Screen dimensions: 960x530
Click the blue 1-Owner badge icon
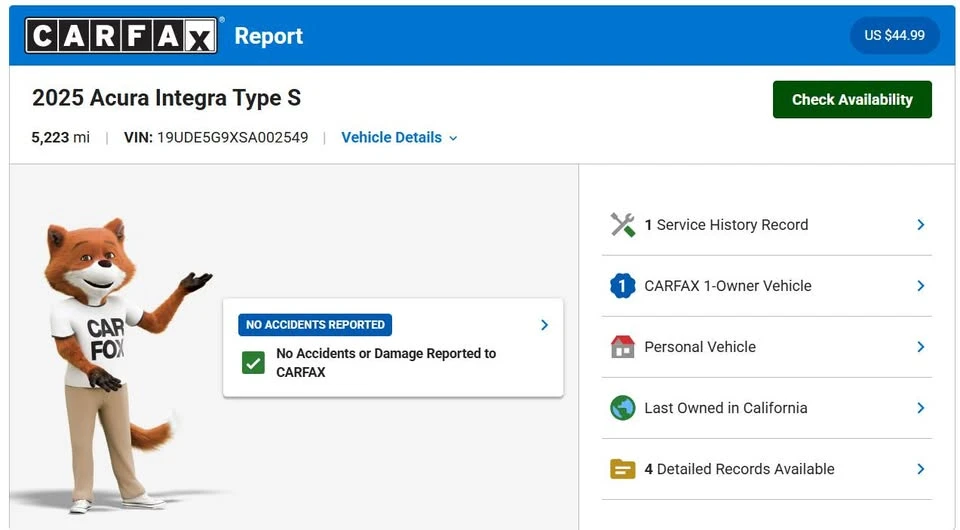[623, 286]
